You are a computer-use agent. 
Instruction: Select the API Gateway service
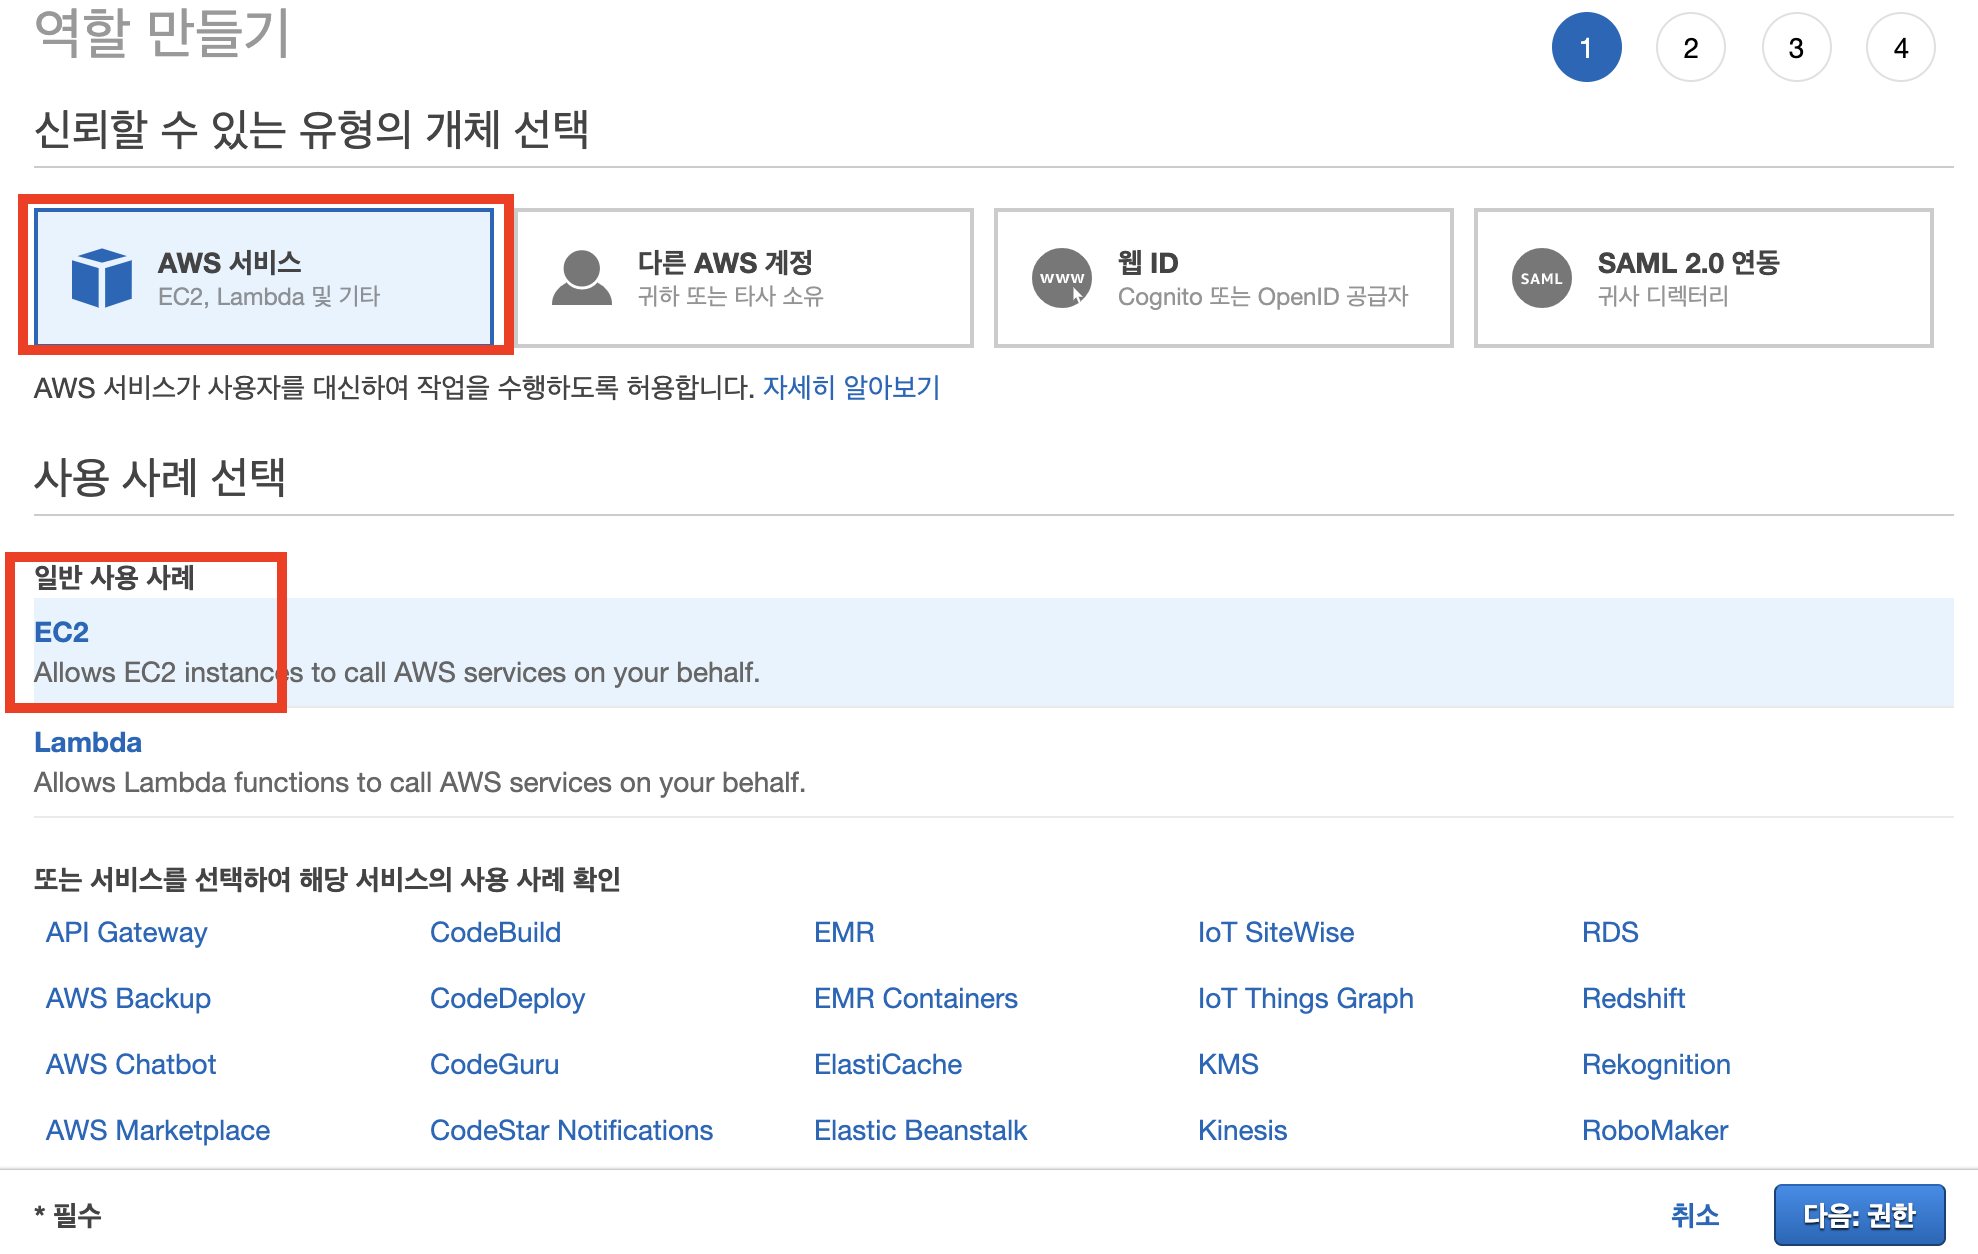click(x=127, y=932)
